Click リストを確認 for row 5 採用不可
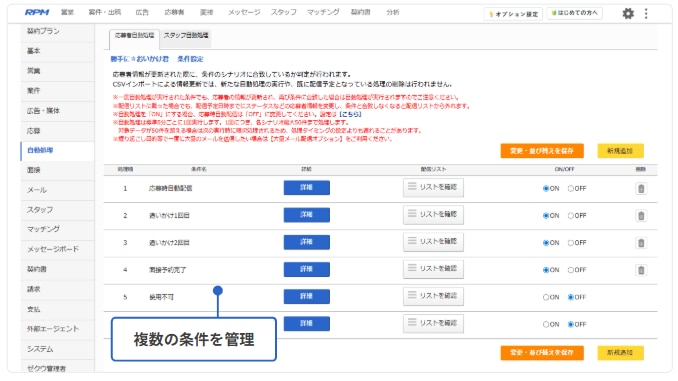678x381 pixels. pos(433,296)
